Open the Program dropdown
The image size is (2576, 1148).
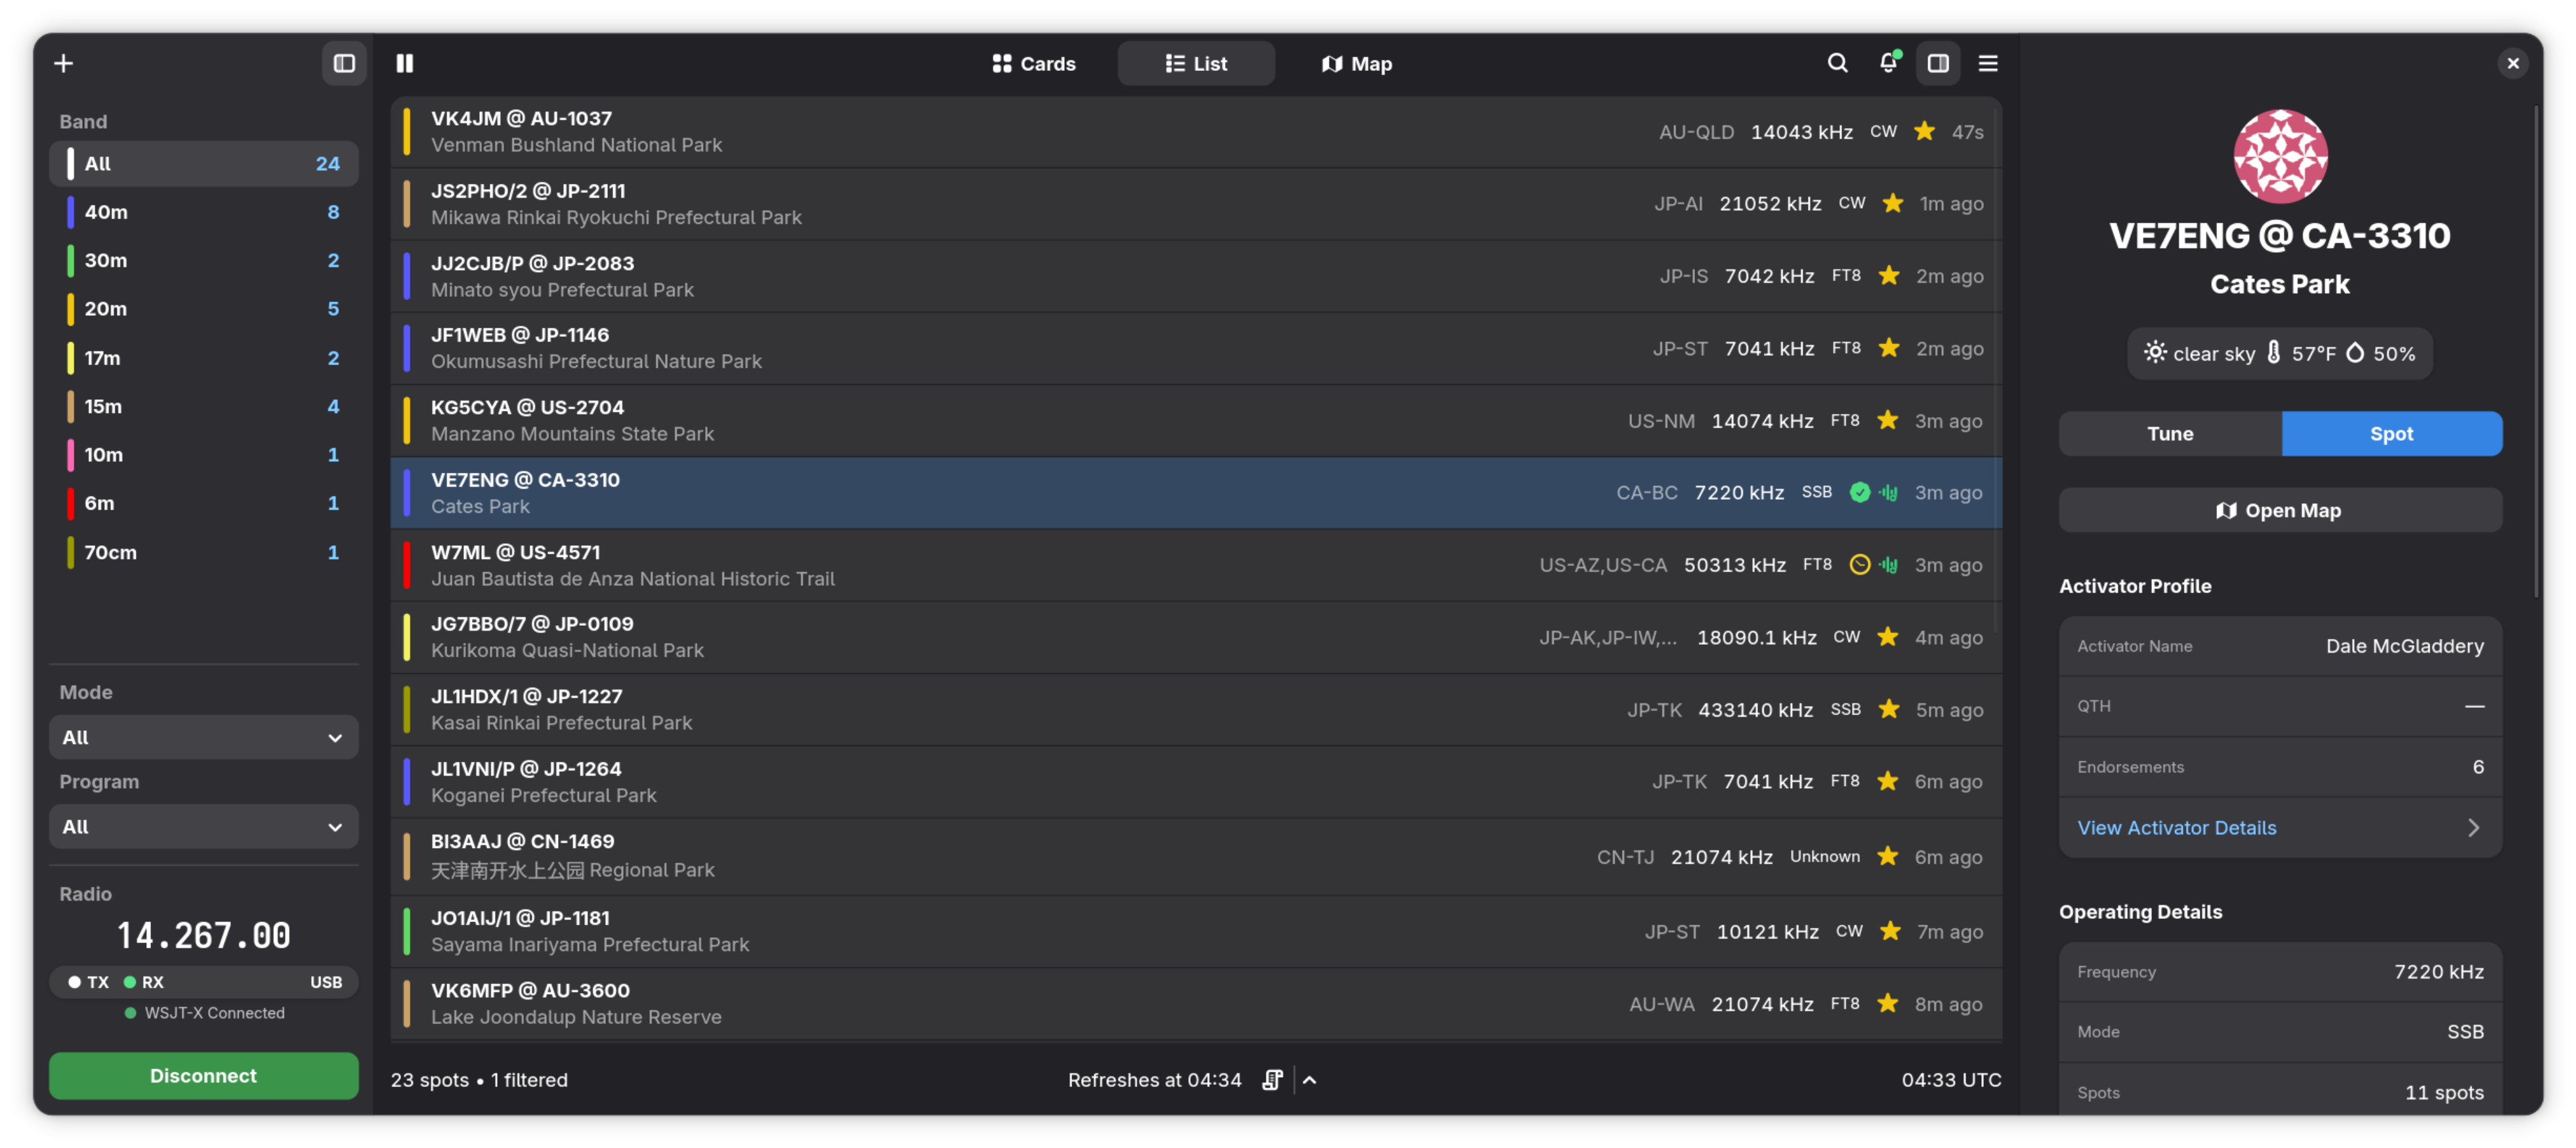point(203,827)
